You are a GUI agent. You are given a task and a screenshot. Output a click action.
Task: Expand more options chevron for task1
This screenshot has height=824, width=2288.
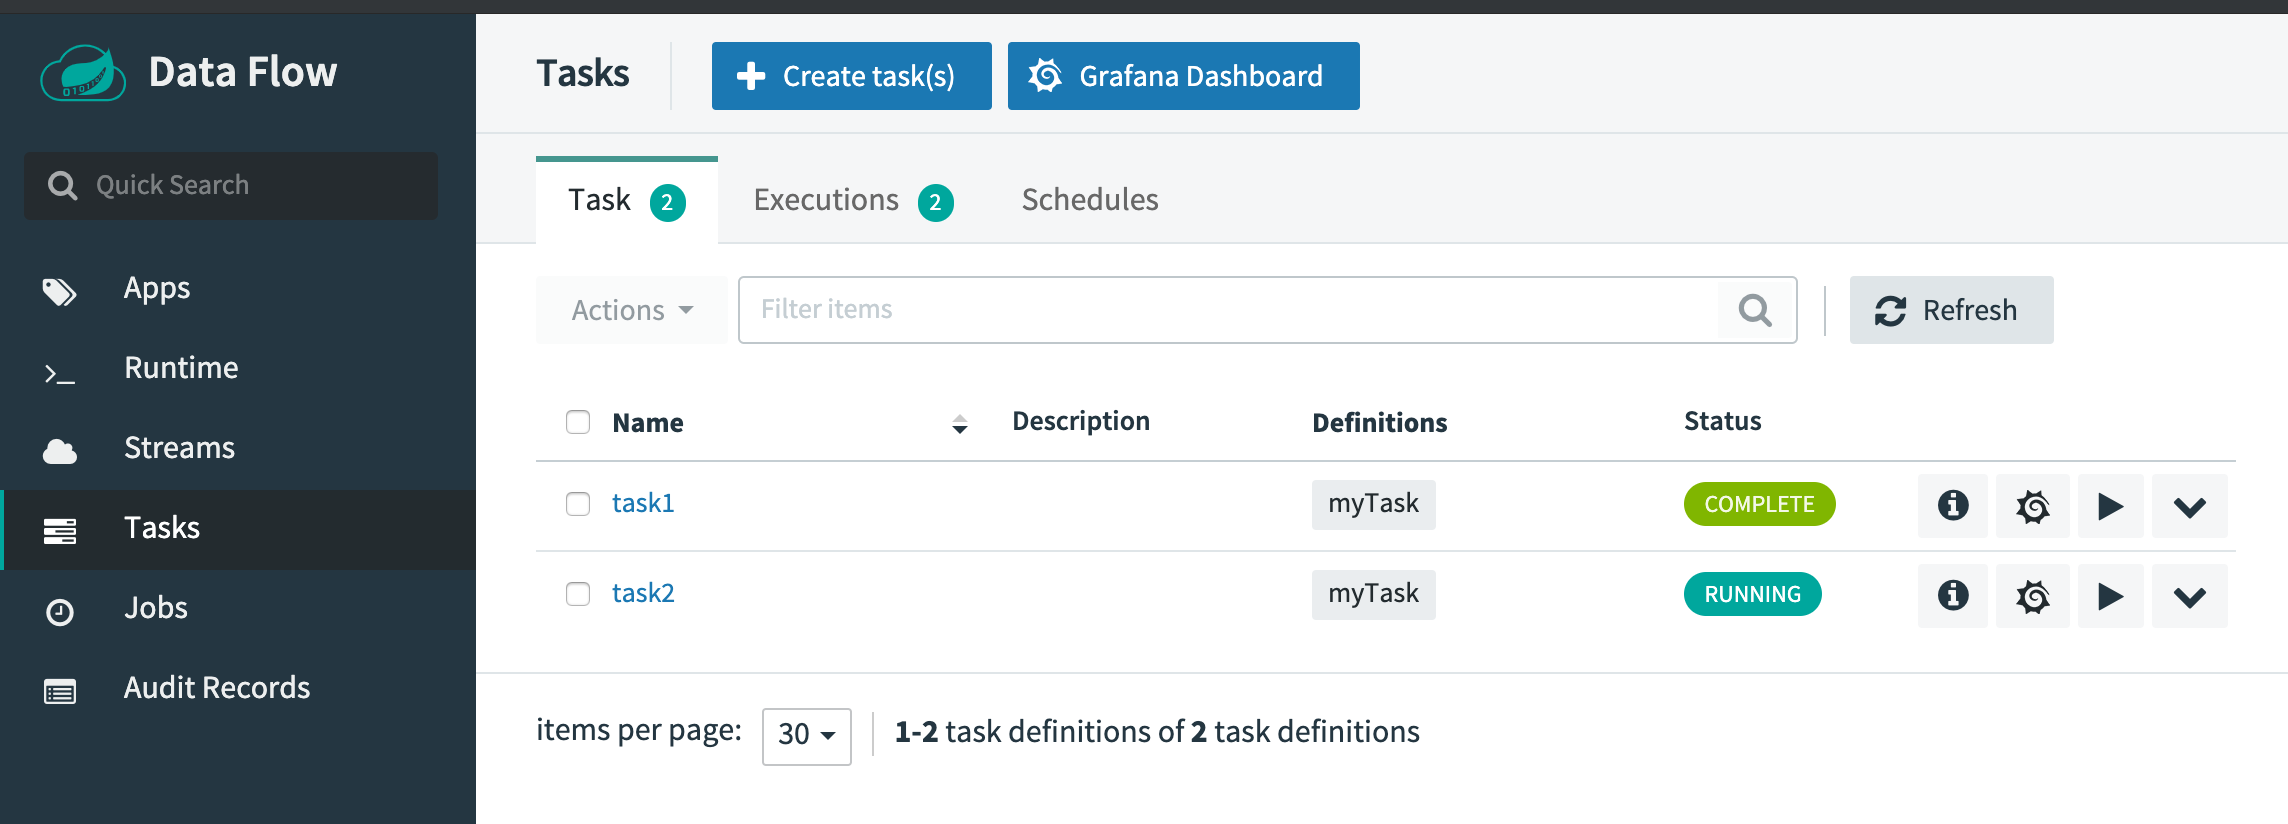[x=2189, y=506]
